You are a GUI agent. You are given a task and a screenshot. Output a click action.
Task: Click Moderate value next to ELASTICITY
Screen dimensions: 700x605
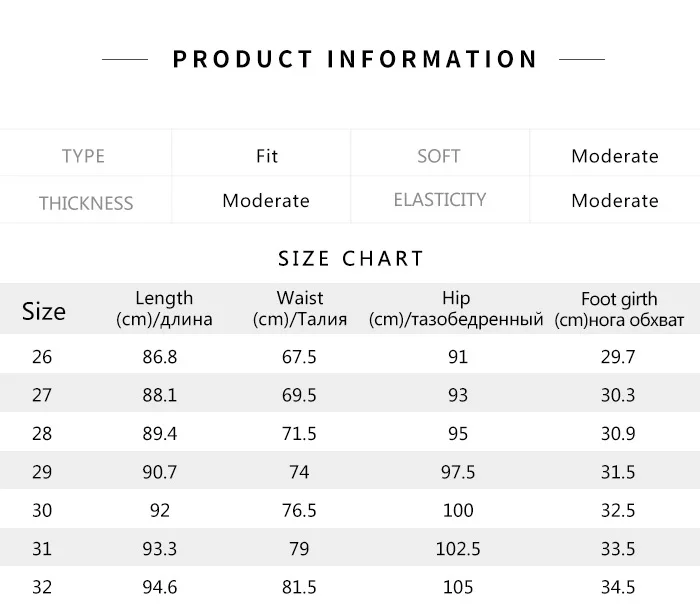pos(614,201)
